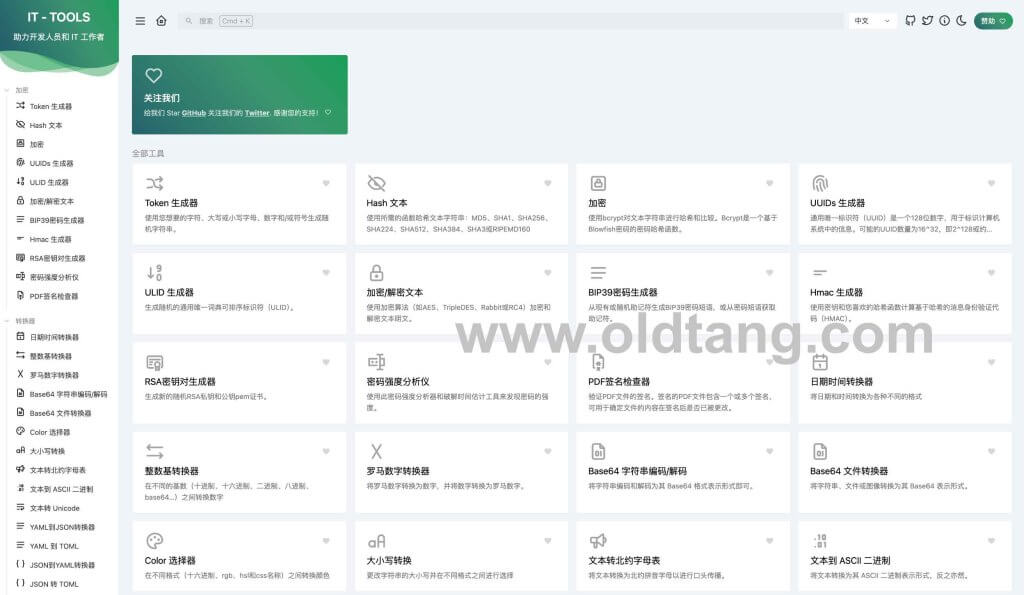Open the GitHub link in the 关注我们 banner
The height and width of the screenshot is (595, 1024).
point(194,113)
